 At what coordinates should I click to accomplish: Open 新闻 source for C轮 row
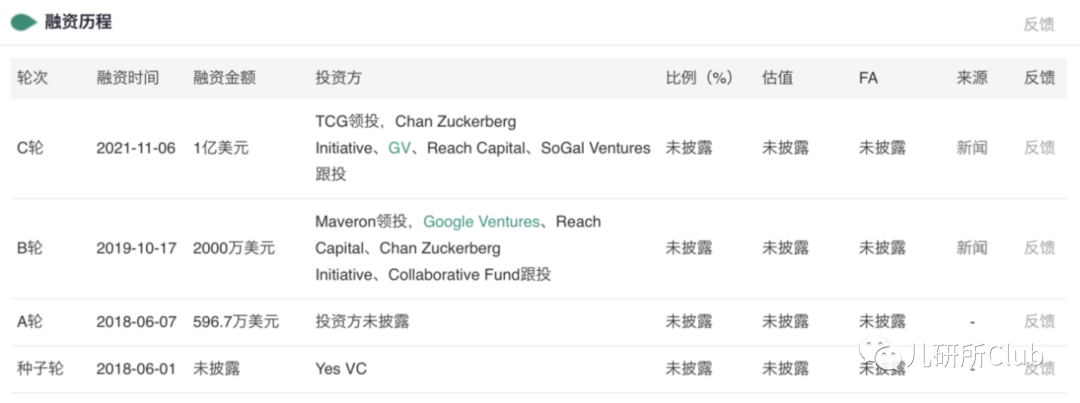pyautogui.click(x=971, y=147)
